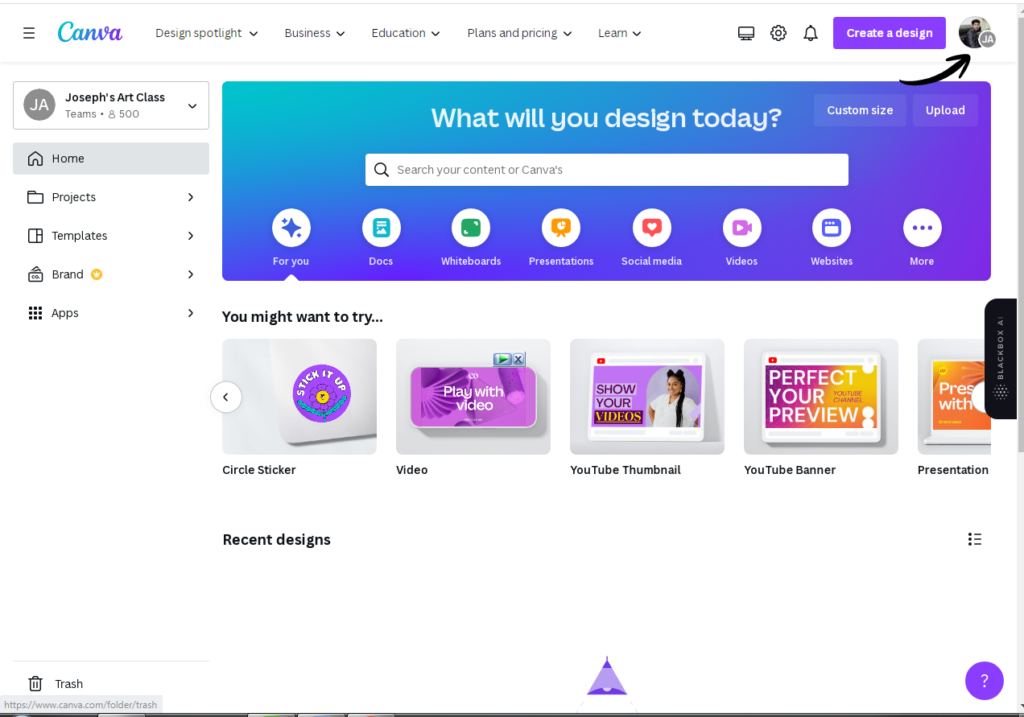The width and height of the screenshot is (1024, 717).
Task: Click the Create a design button
Action: (x=889, y=33)
